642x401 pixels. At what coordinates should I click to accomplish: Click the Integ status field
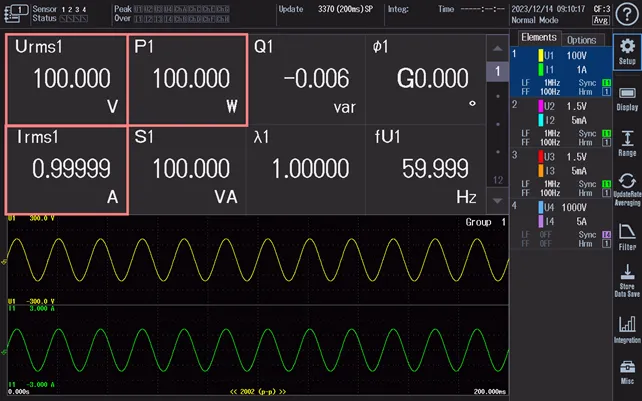pyautogui.click(x=398, y=9)
